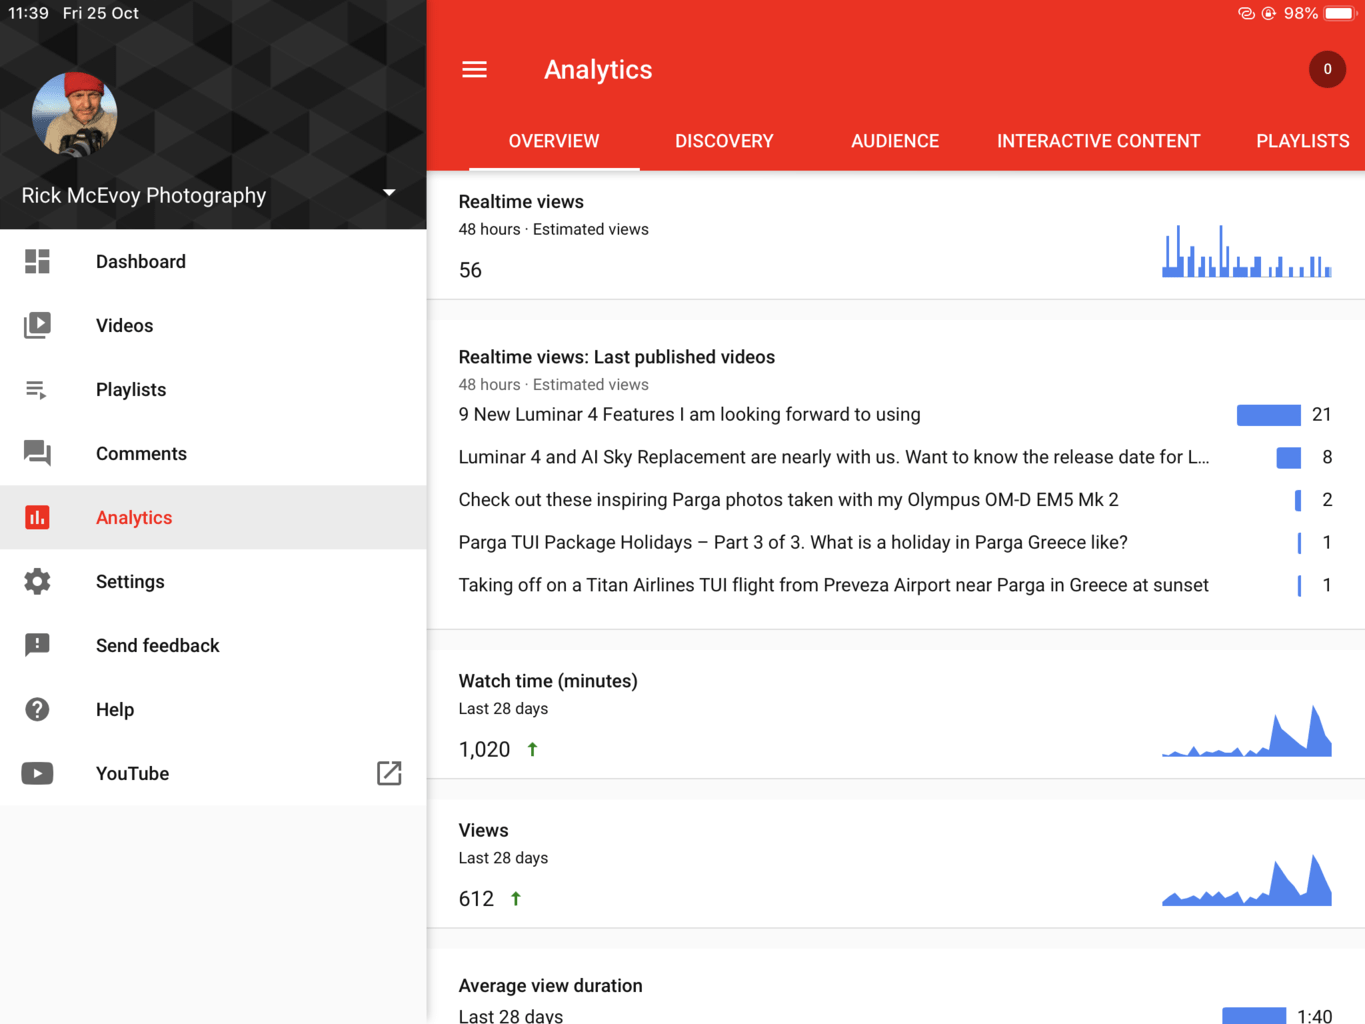Screen dimensions: 1365x1024
Task: Select Analytics in the sidebar
Action: tap(213, 517)
